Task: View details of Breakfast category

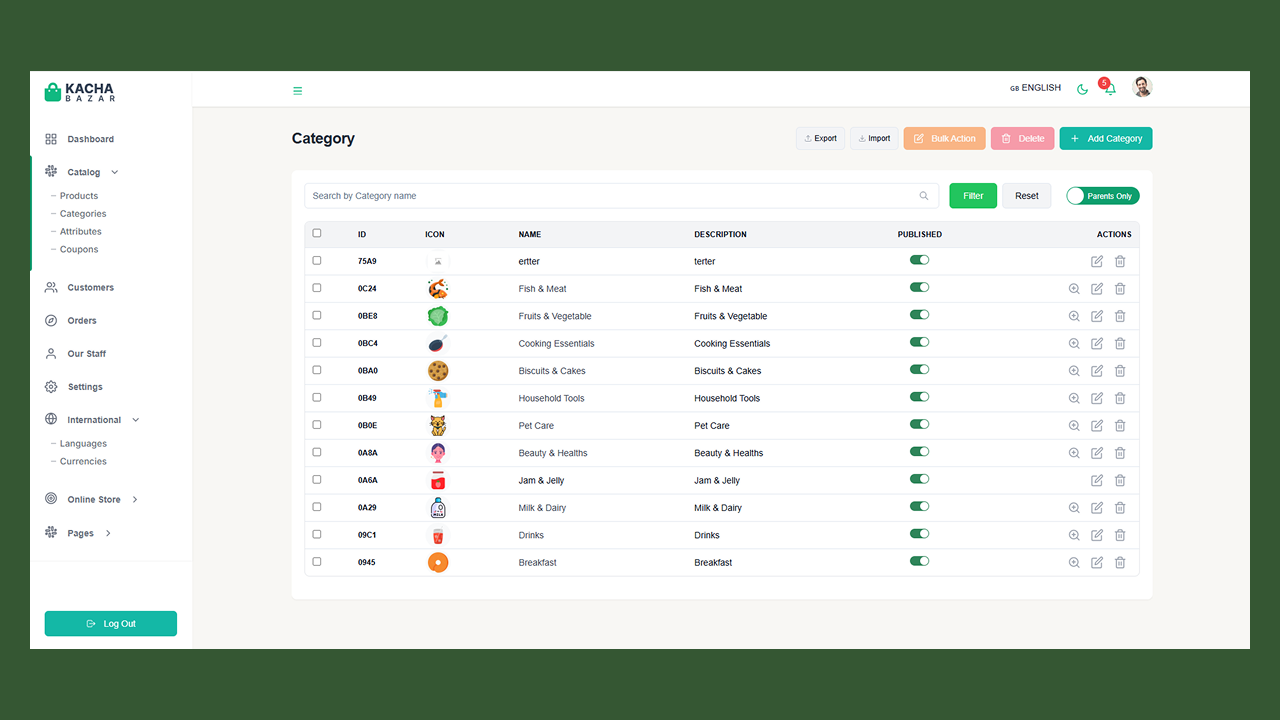Action: [x=1074, y=562]
